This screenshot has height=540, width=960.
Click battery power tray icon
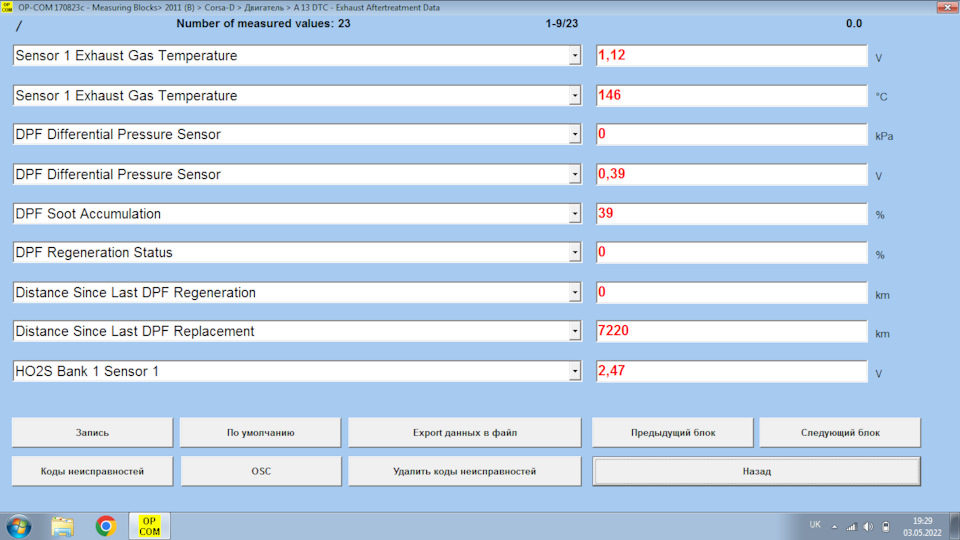click(886, 527)
